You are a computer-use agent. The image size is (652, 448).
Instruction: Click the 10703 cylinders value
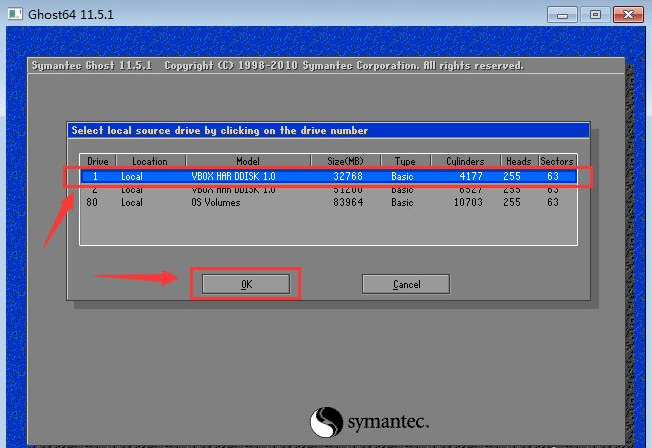(x=468, y=203)
